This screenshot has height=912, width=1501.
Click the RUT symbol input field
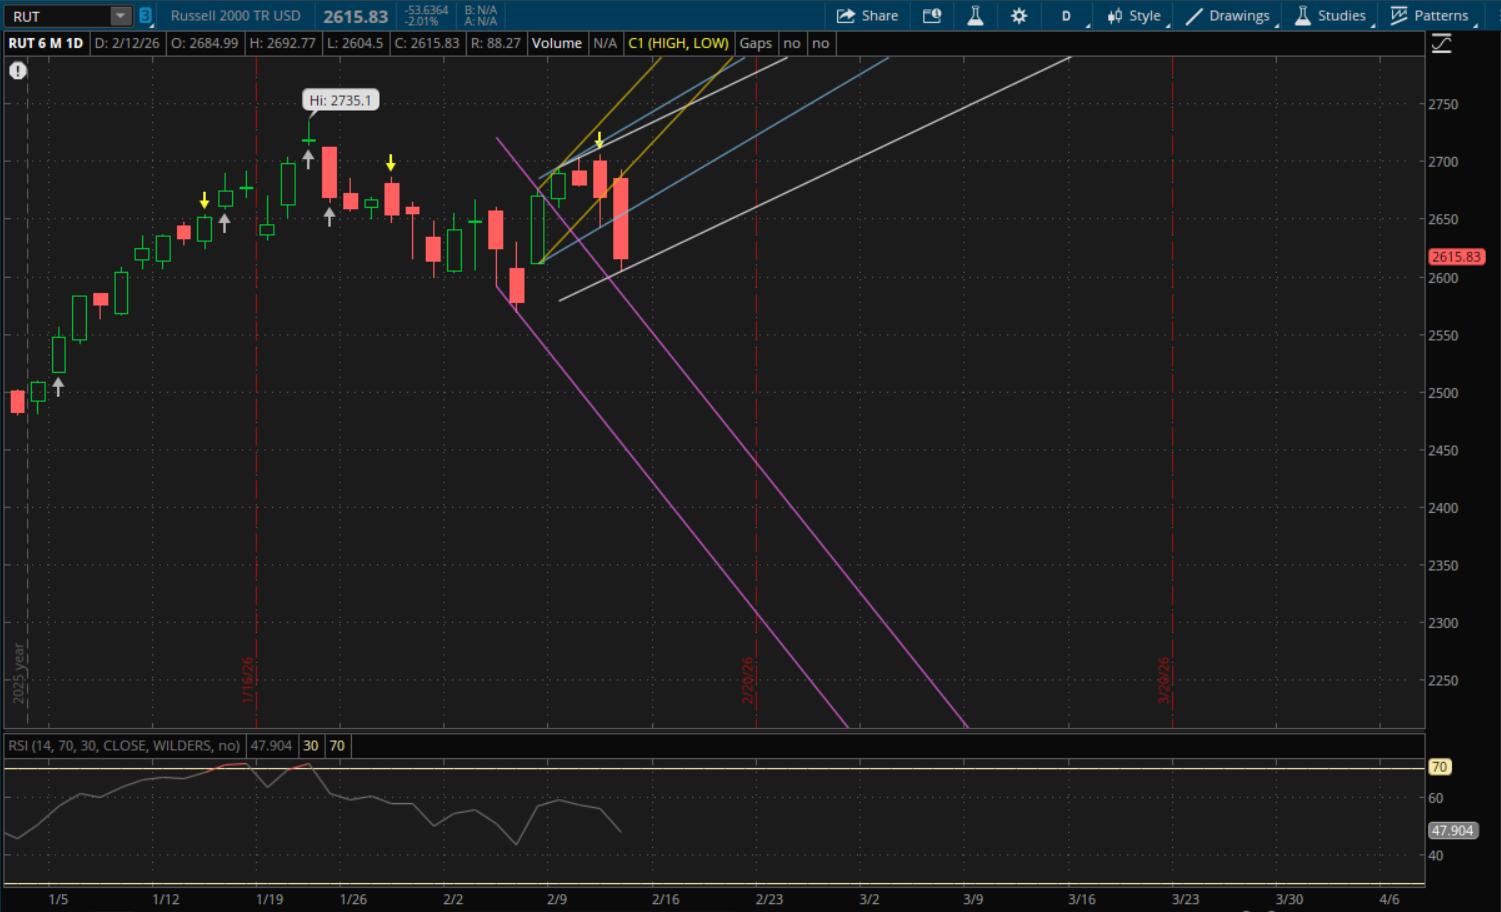pyautogui.click(x=56, y=16)
